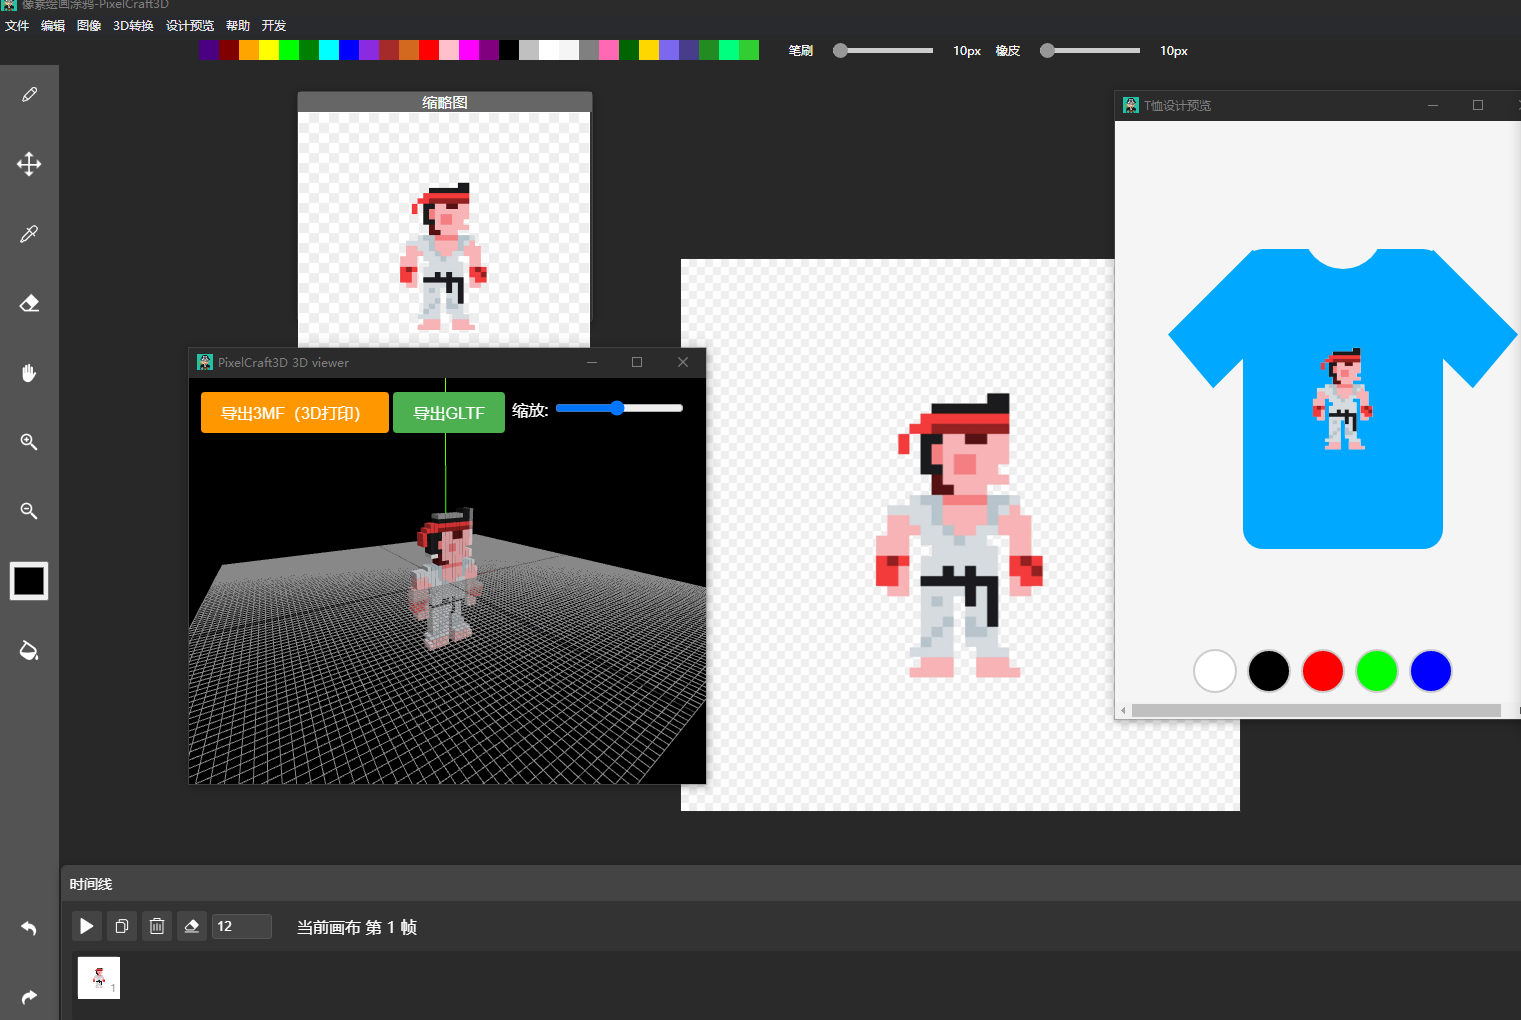Click the undo arrow in sidebar
This screenshot has height=1020, width=1521.
coord(29,928)
